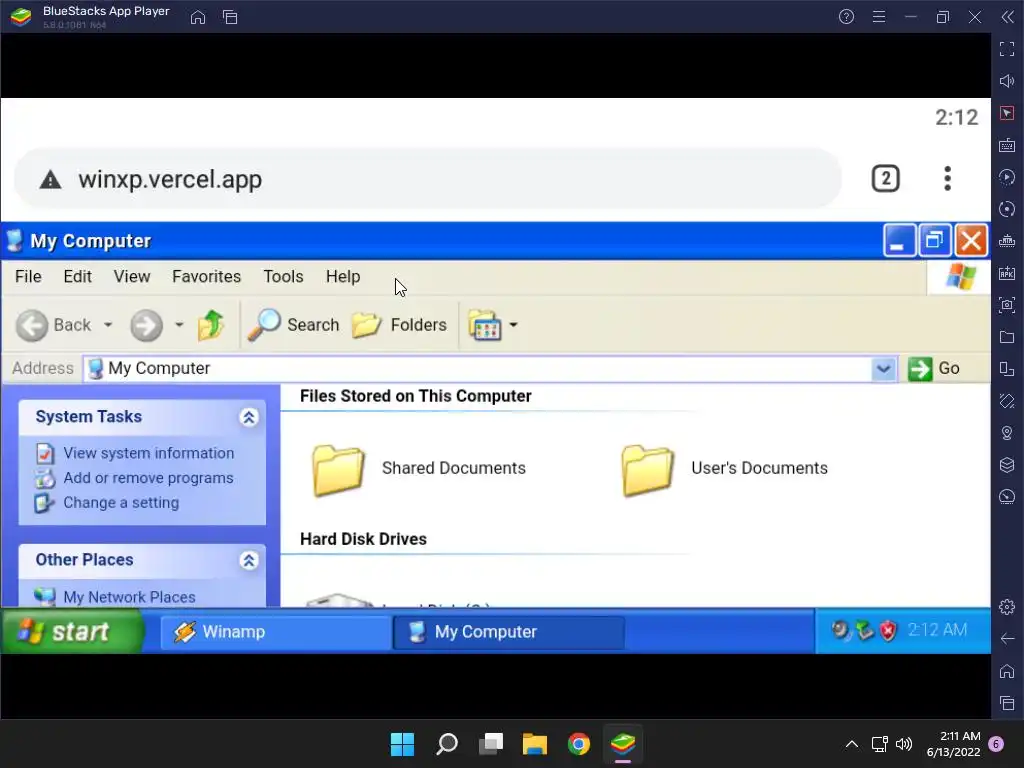Switch to Winamp in XP taskbar
This screenshot has height=768, width=1024.
tap(276, 632)
